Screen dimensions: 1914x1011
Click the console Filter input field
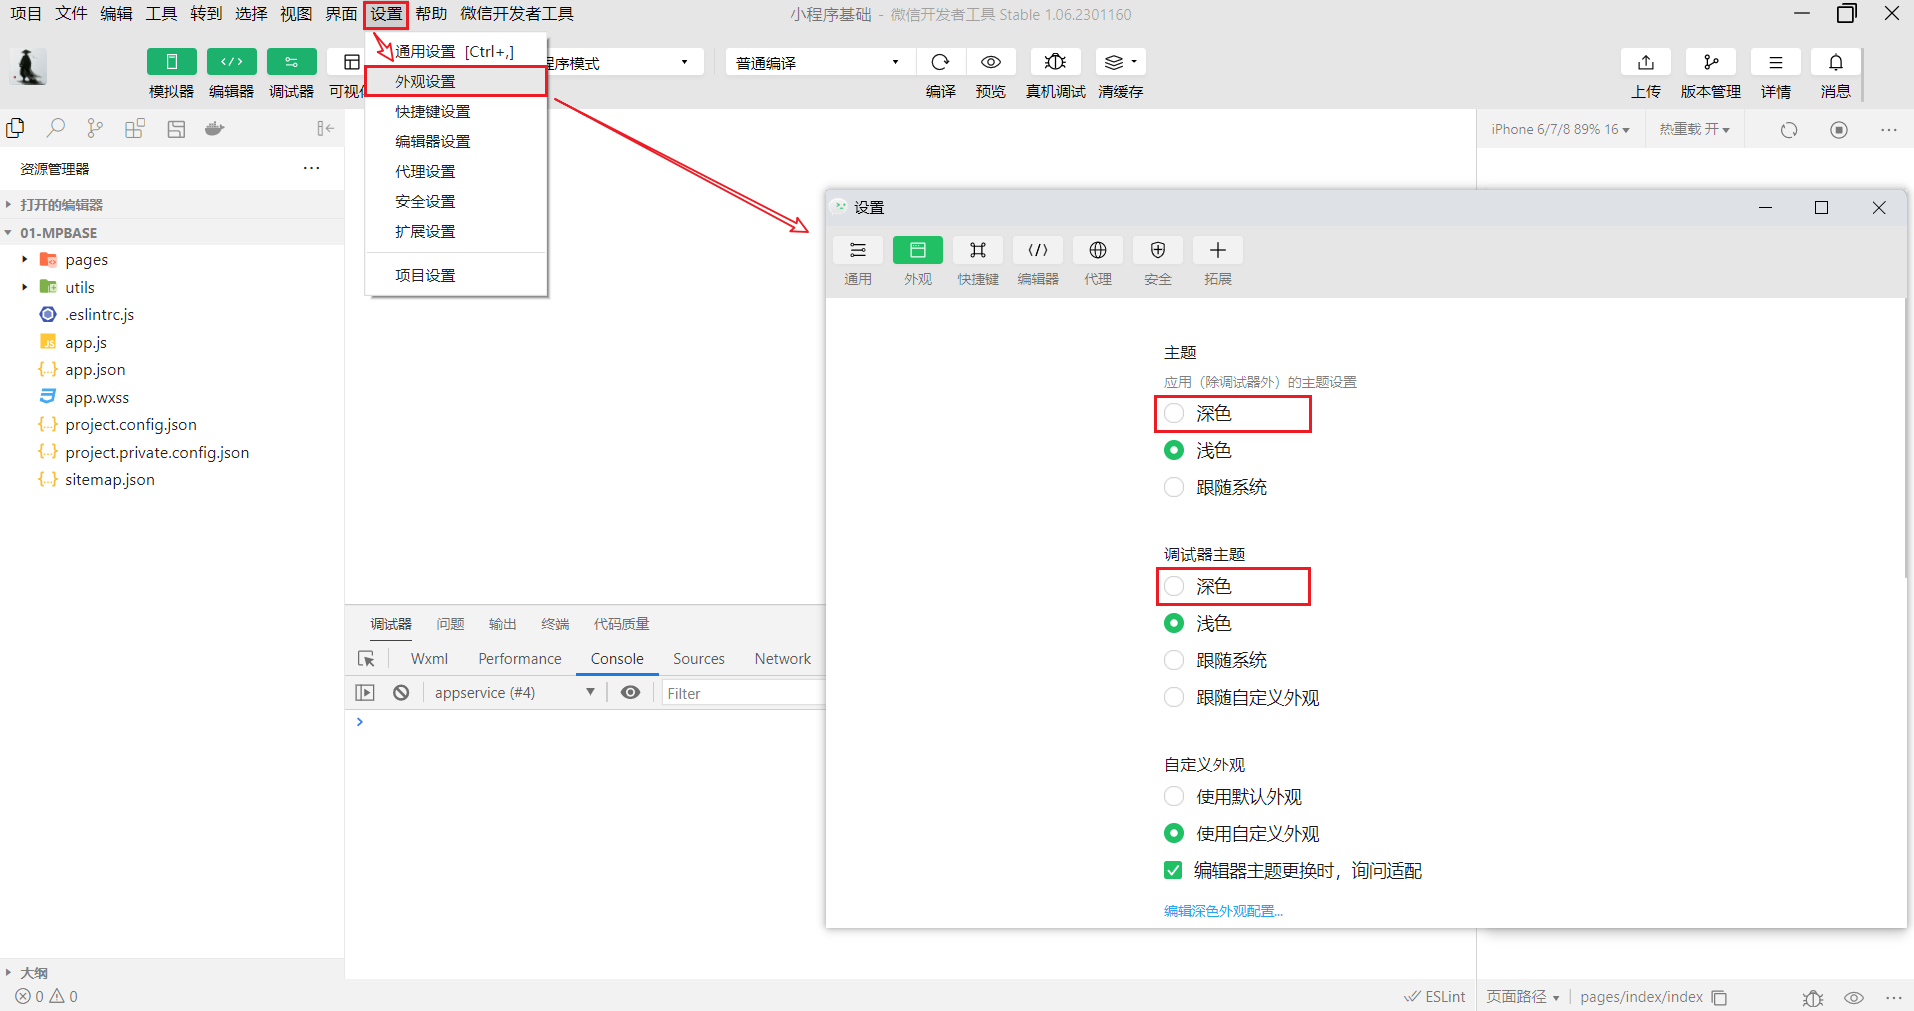742,693
